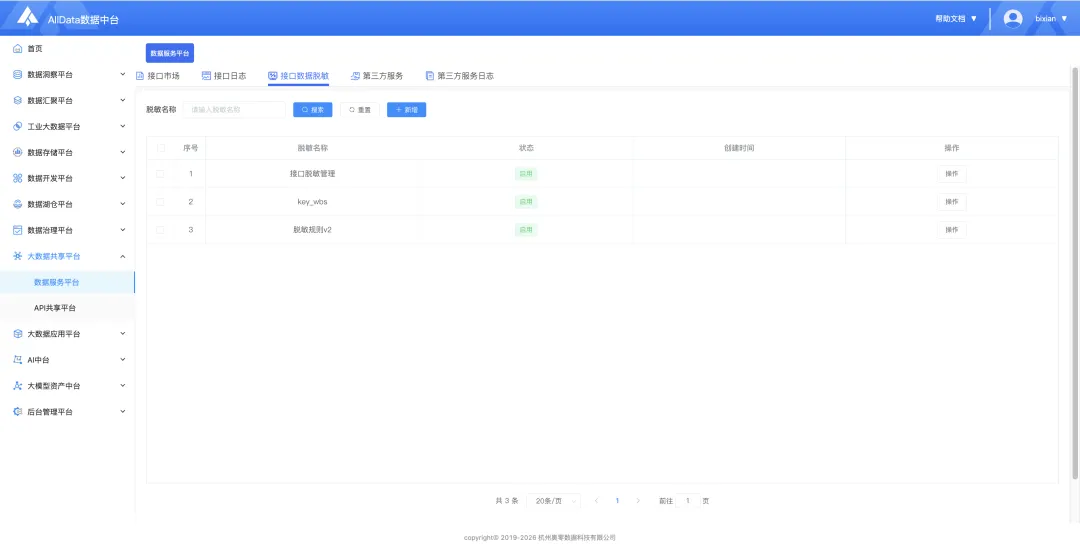Focus the 脱敏名称 search input
The image size is (1080, 549).
point(234,110)
